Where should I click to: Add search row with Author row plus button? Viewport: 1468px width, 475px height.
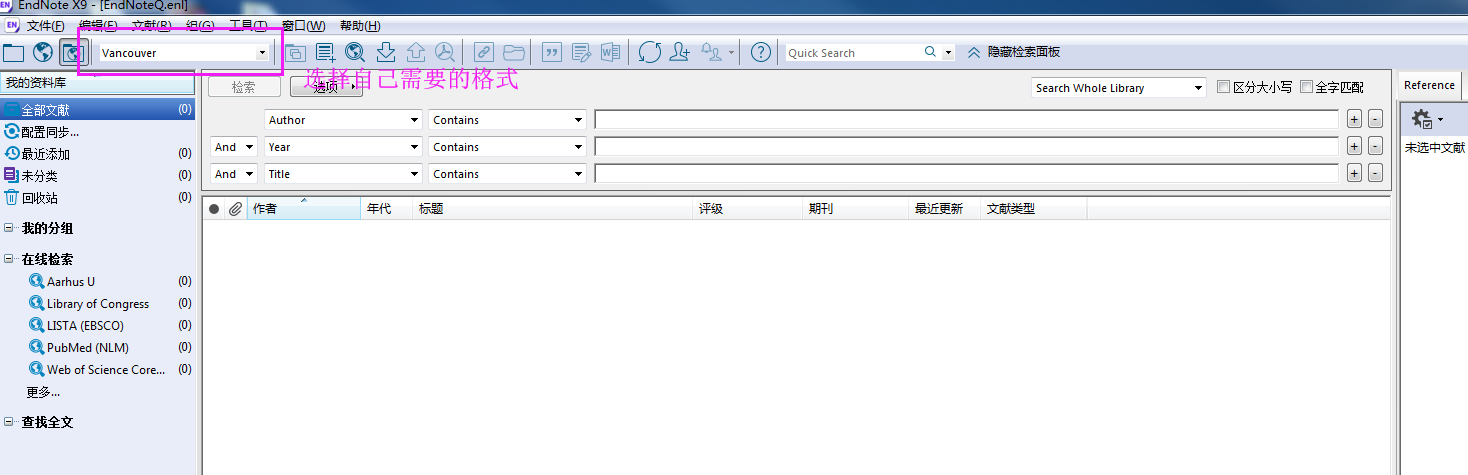coord(1354,120)
